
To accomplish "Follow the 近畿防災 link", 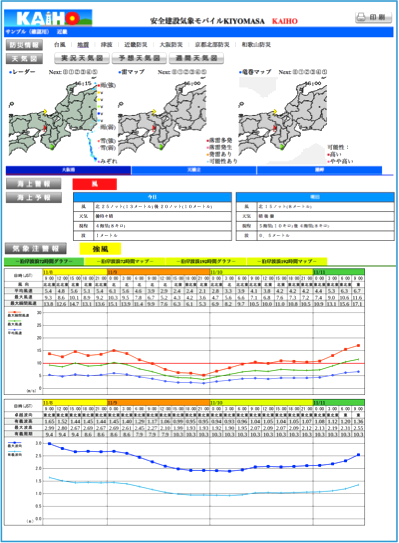I will [136, 45].
